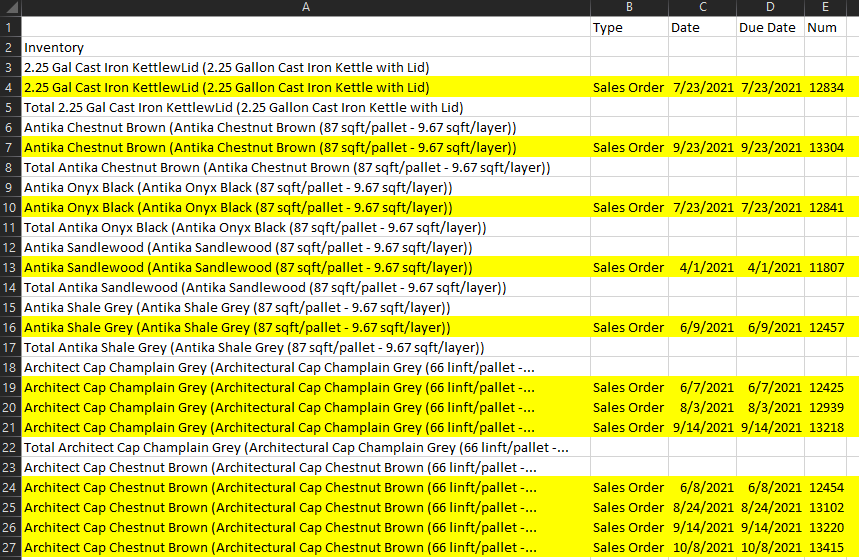
Task: Click order number 13415
Action: click(x=825, y=547)
